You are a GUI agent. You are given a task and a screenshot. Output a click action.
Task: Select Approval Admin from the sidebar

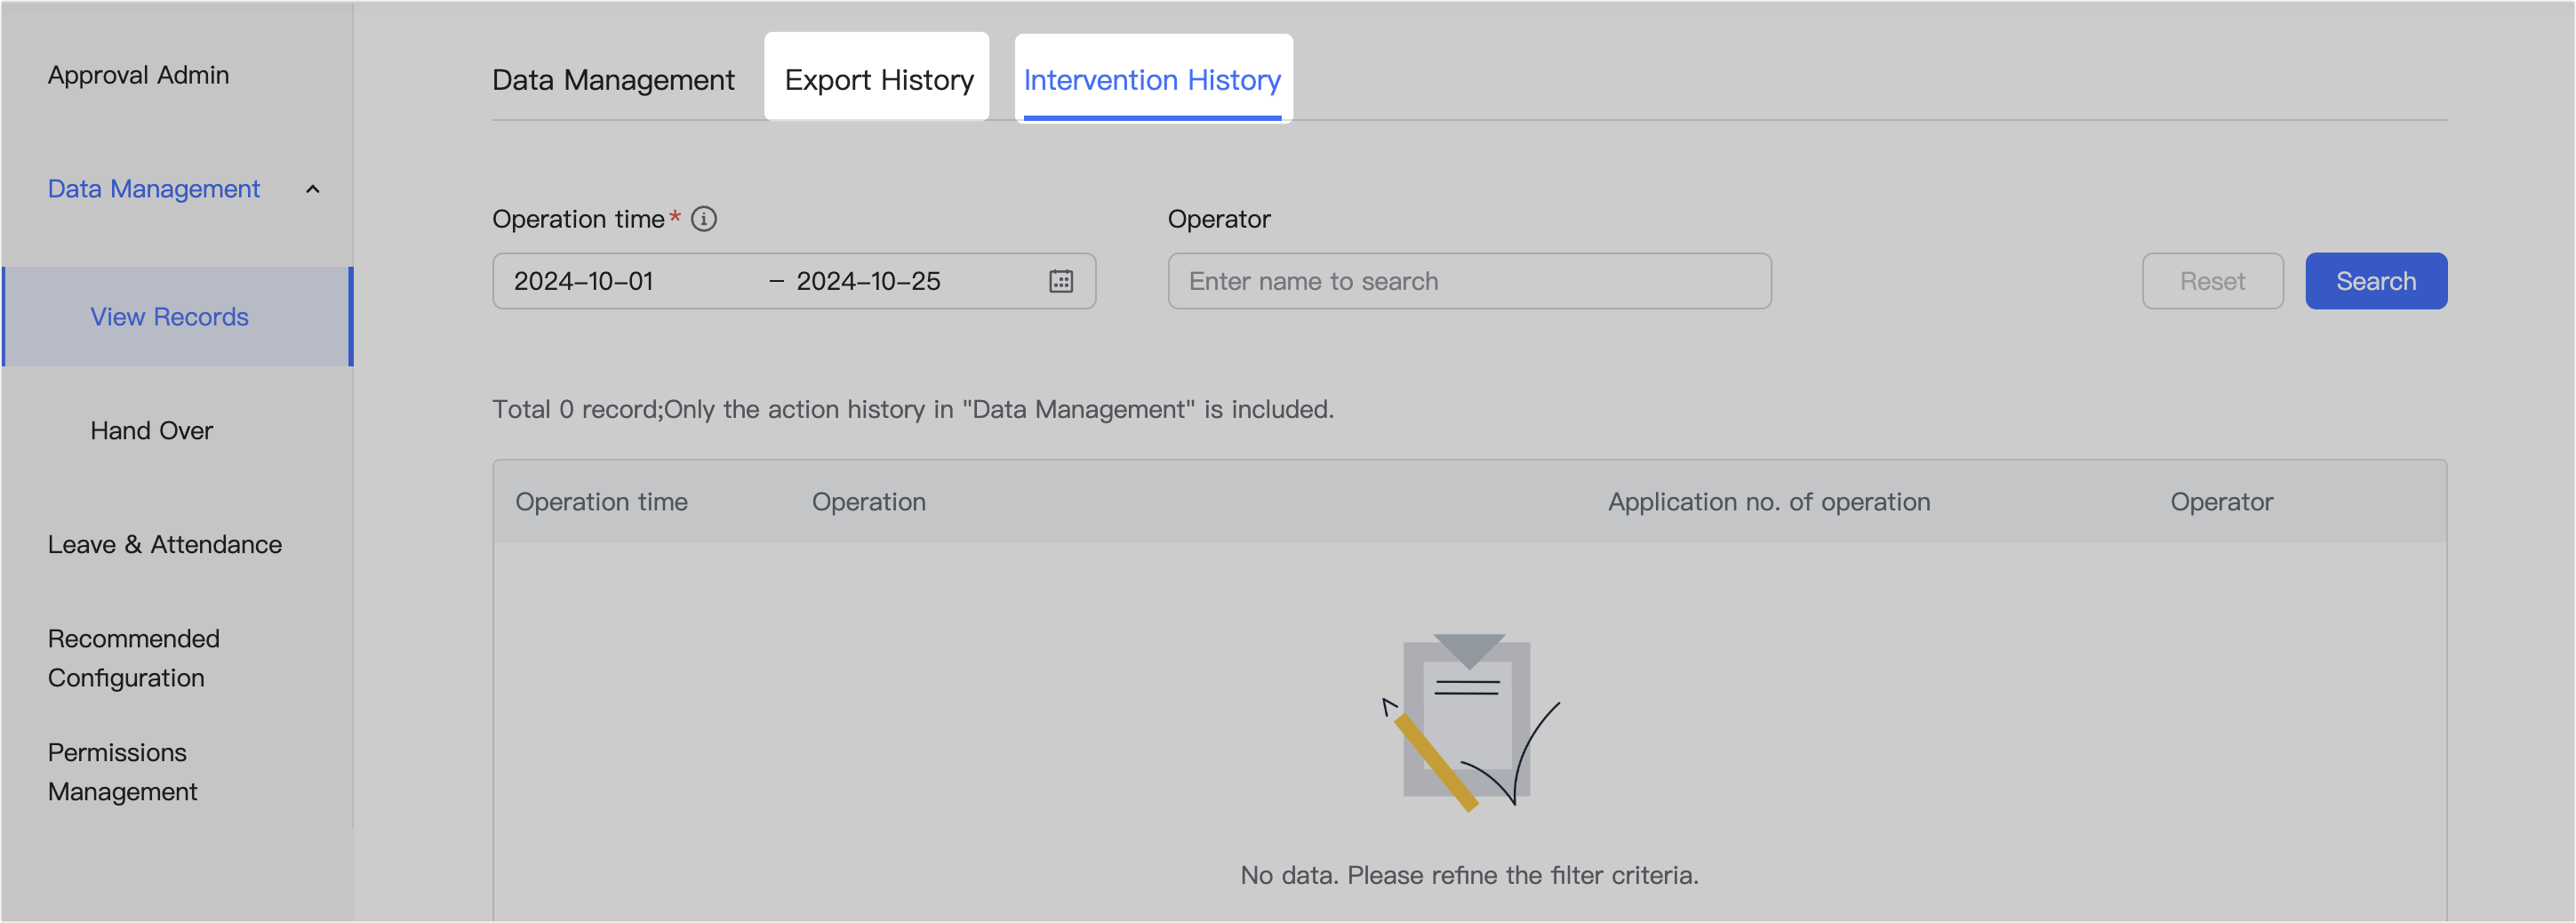click(x=138, y=74)
